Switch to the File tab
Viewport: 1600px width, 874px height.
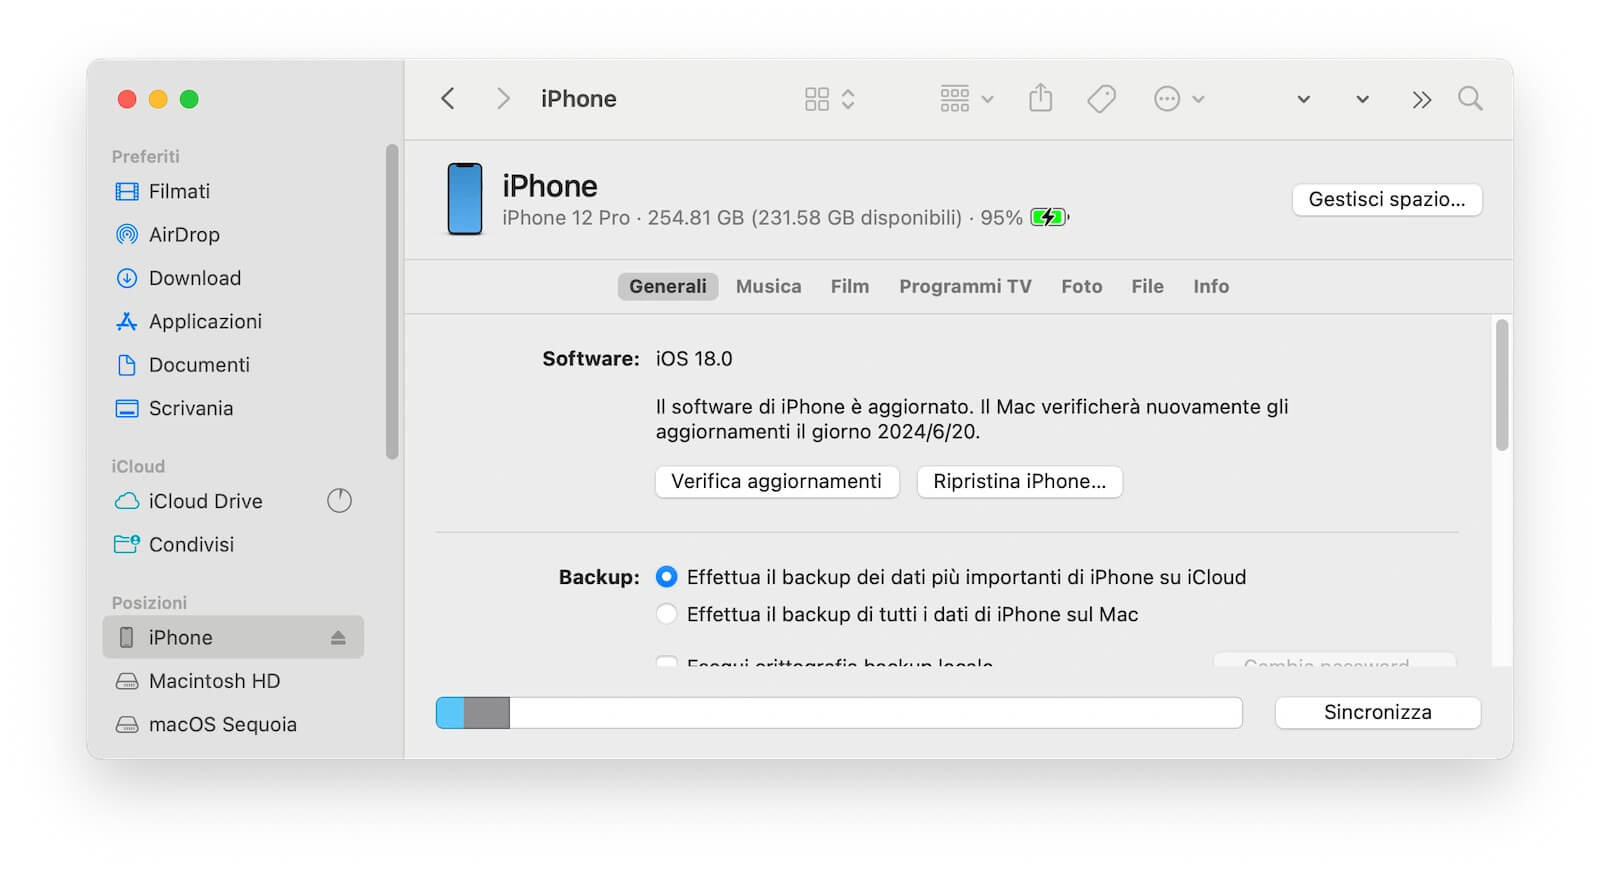(x=1147, y=286)
